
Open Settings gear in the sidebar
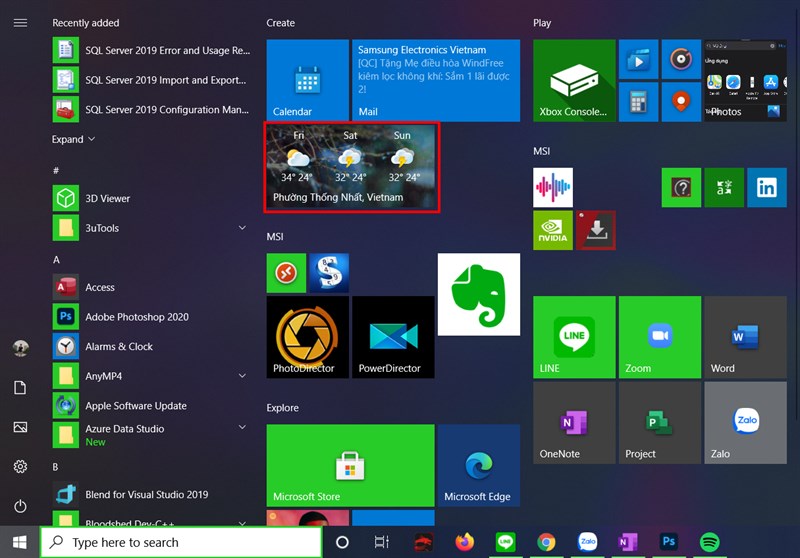coord(20,467)
